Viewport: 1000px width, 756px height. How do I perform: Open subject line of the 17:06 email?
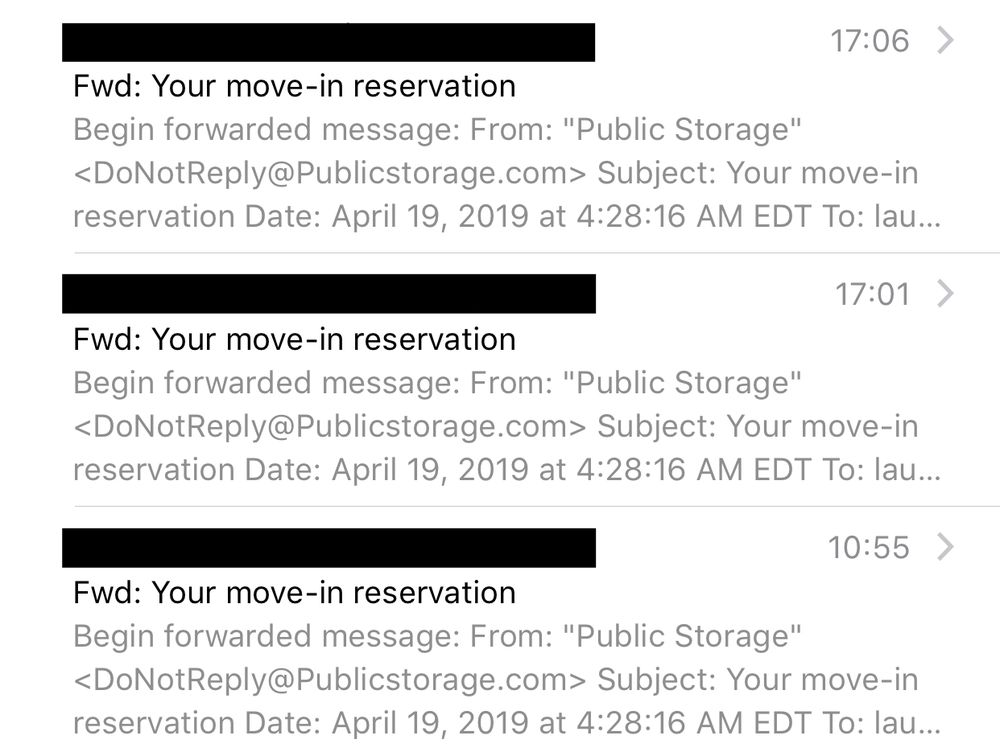click(295, 86)
